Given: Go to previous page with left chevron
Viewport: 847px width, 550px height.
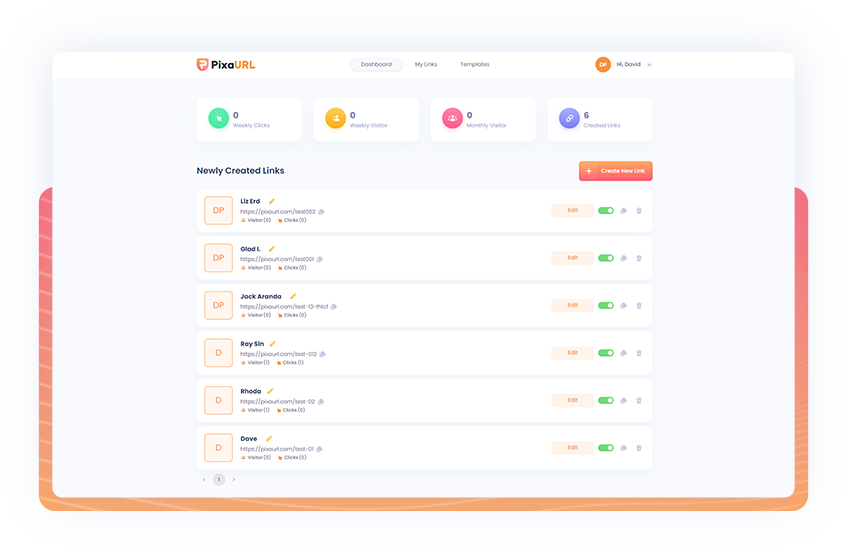Looking at the screenshot, I should click(204, 480).
